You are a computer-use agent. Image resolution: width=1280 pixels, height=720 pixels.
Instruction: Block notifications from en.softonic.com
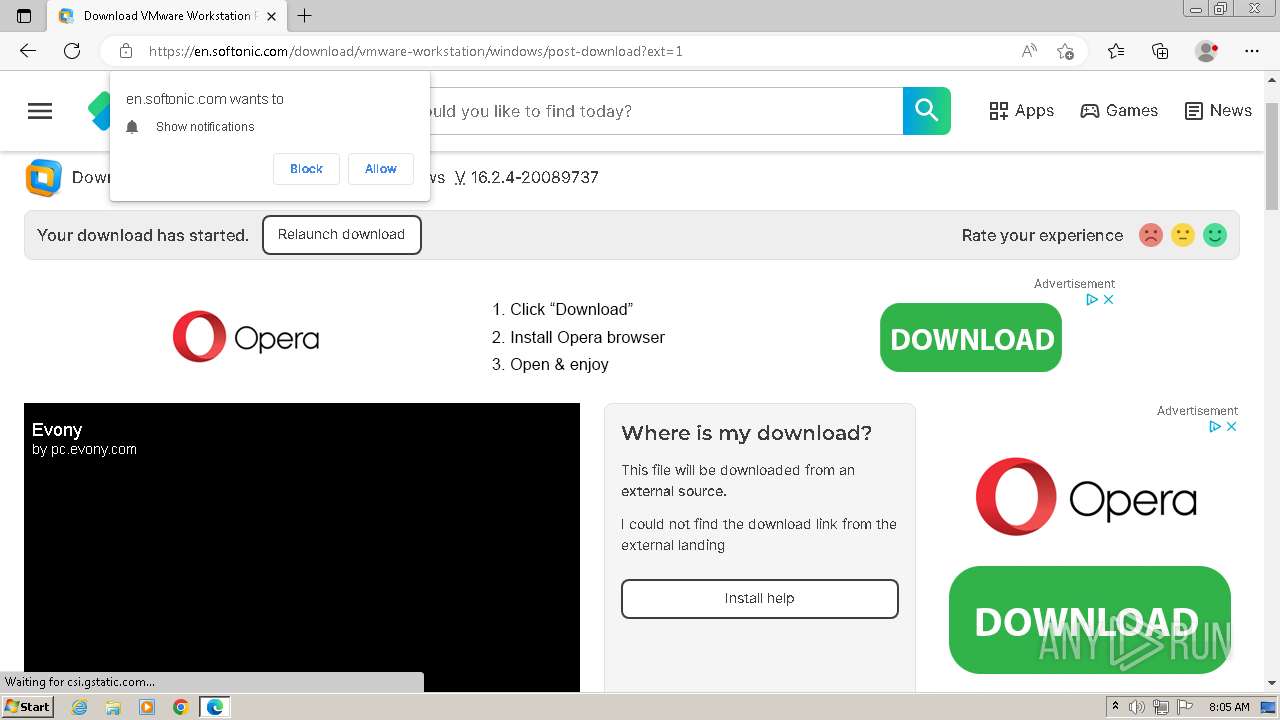[306, 169]
